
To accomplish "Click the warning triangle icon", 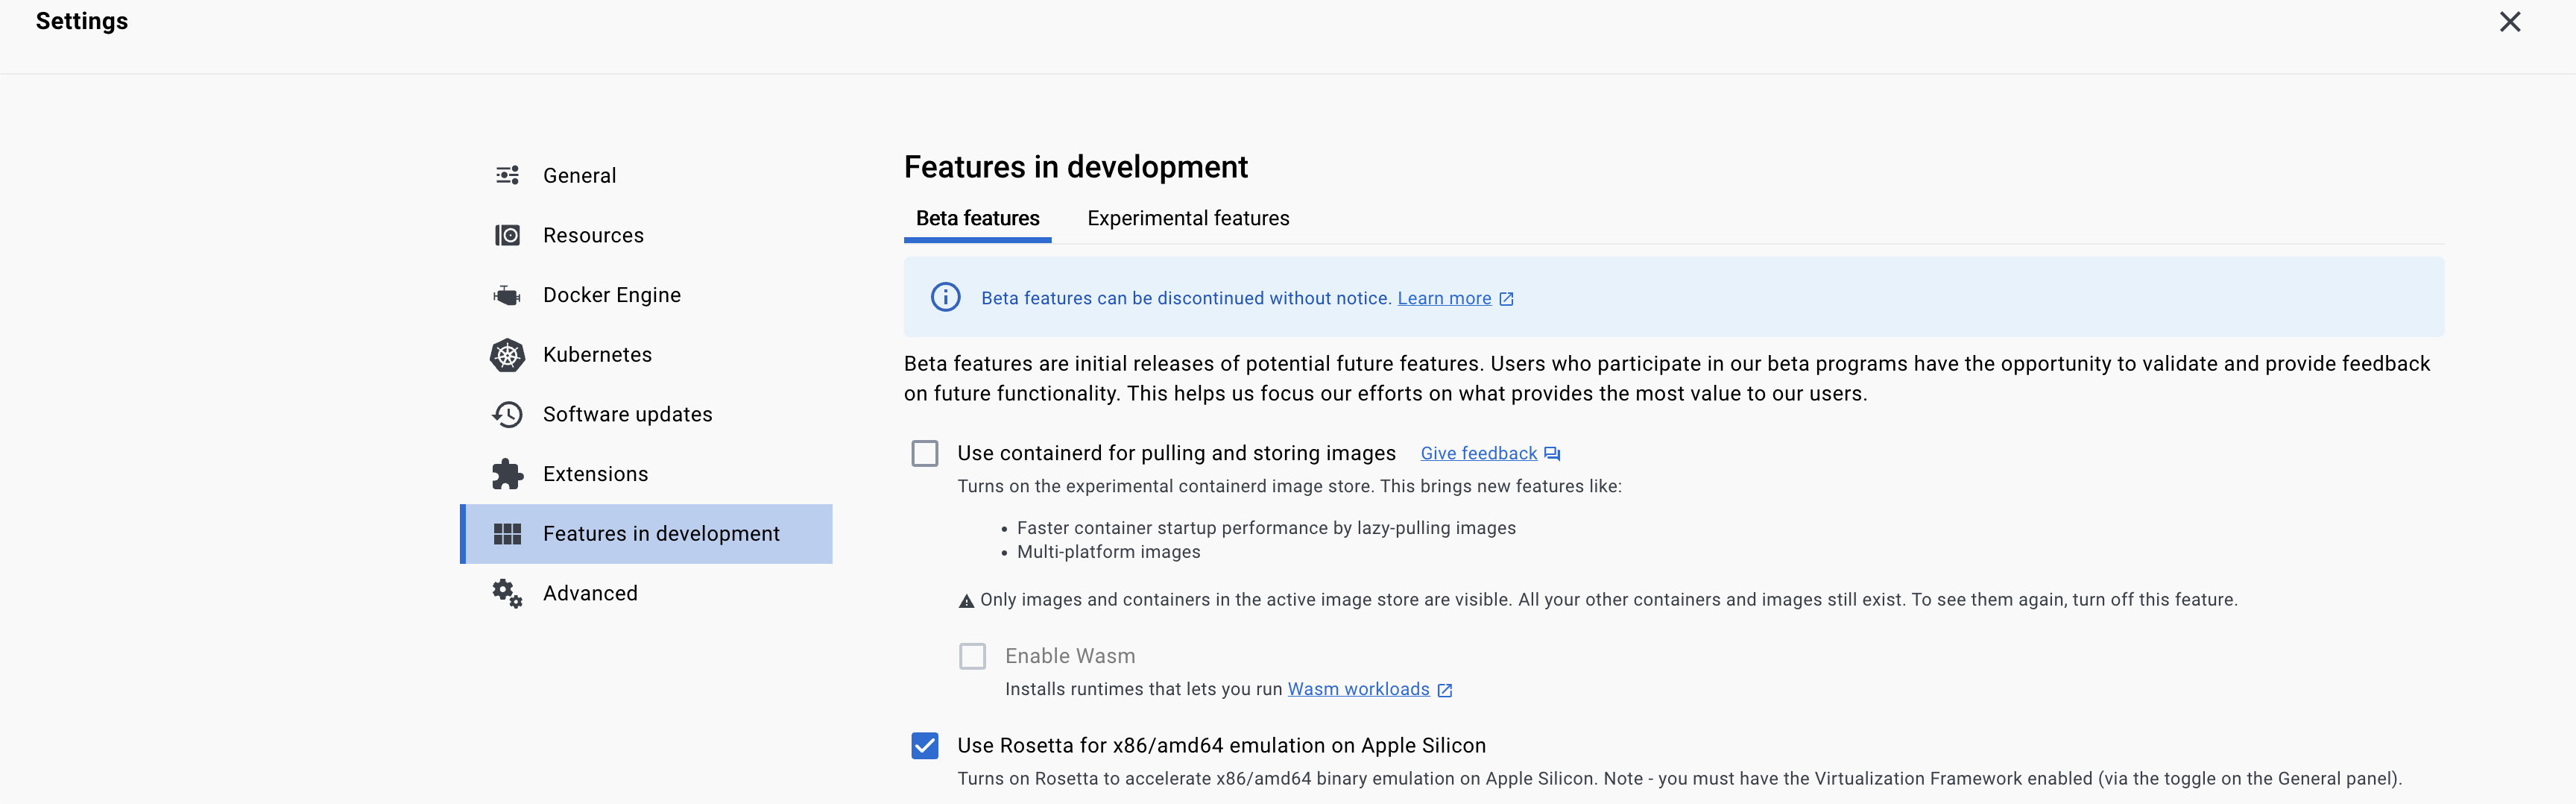I will point(966,601).
